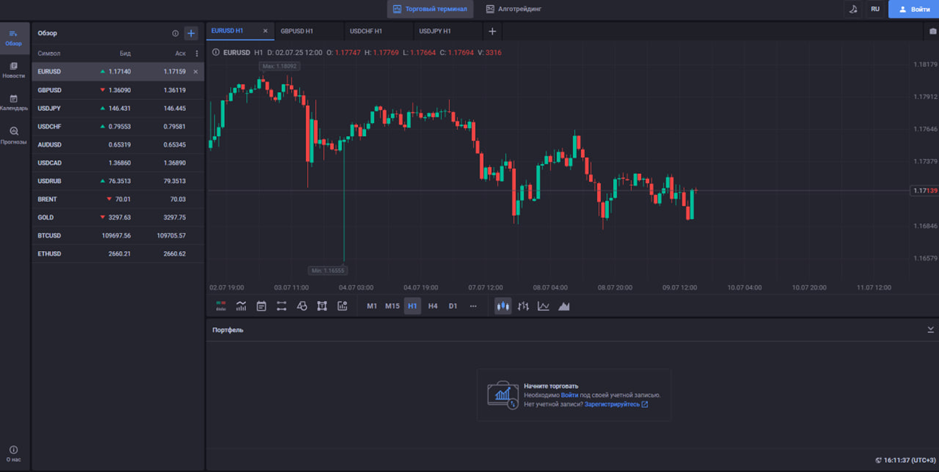This screenshot has height=472, width=939.
Task: Click the Зарегистрируйтесь registration link
Action: pos(616,404)
